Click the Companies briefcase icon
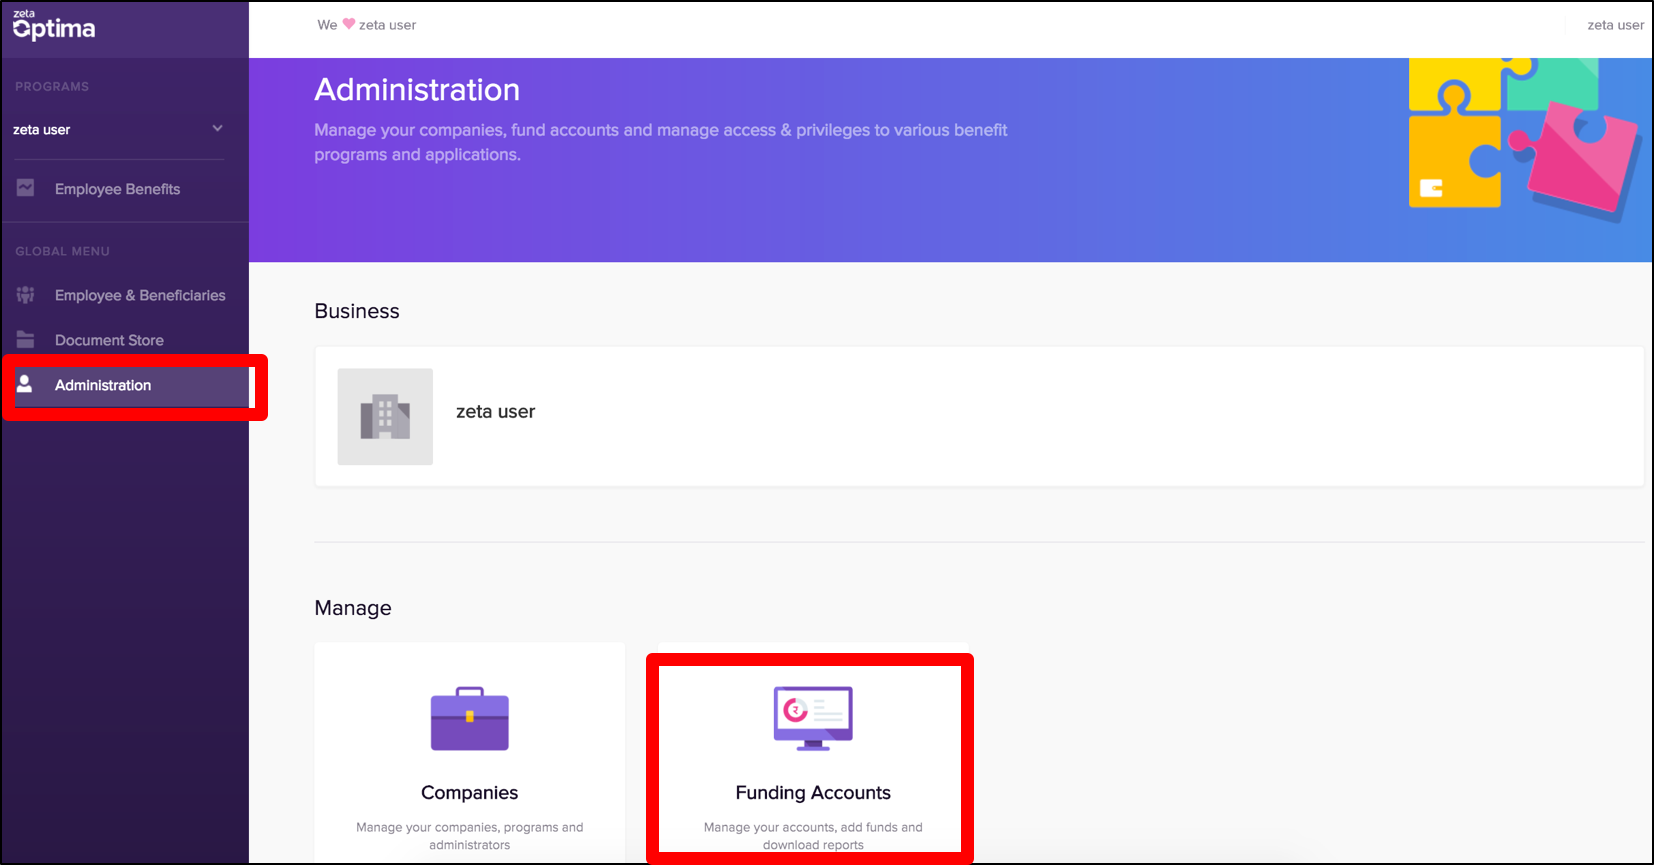 [x=469, y=718]
